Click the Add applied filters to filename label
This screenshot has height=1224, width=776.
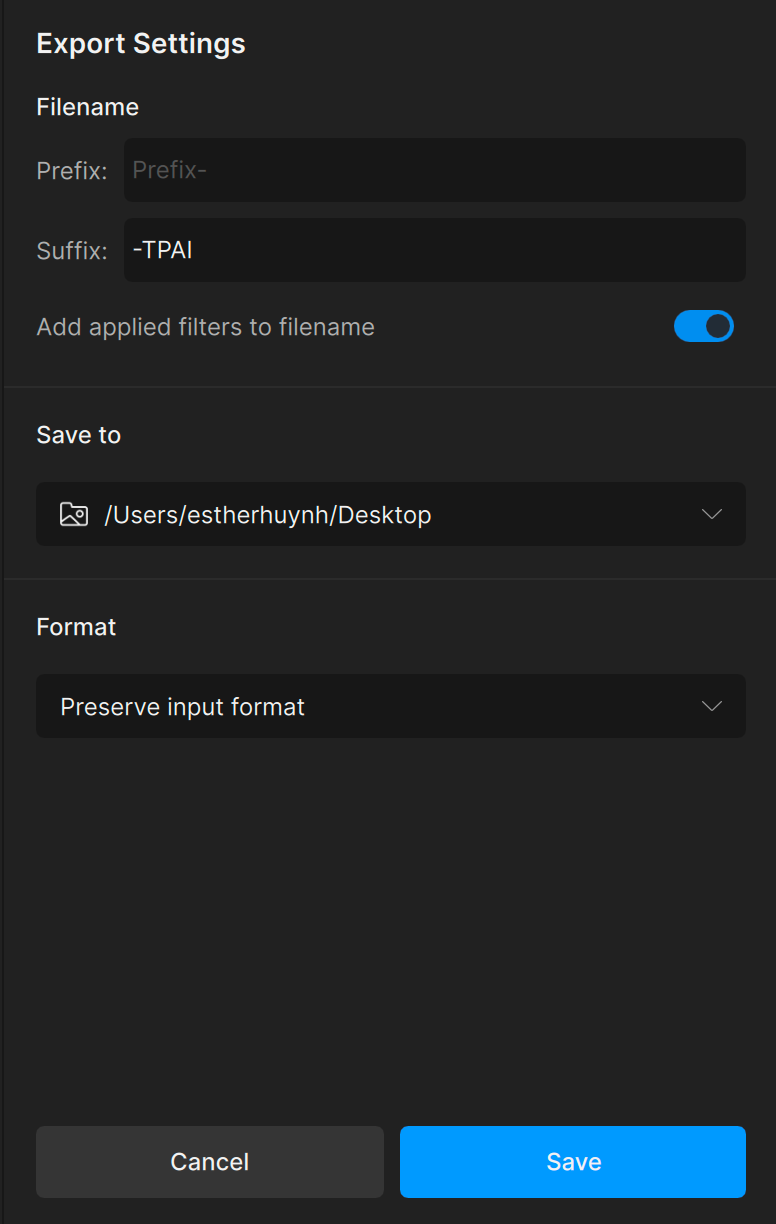point(205,327)
